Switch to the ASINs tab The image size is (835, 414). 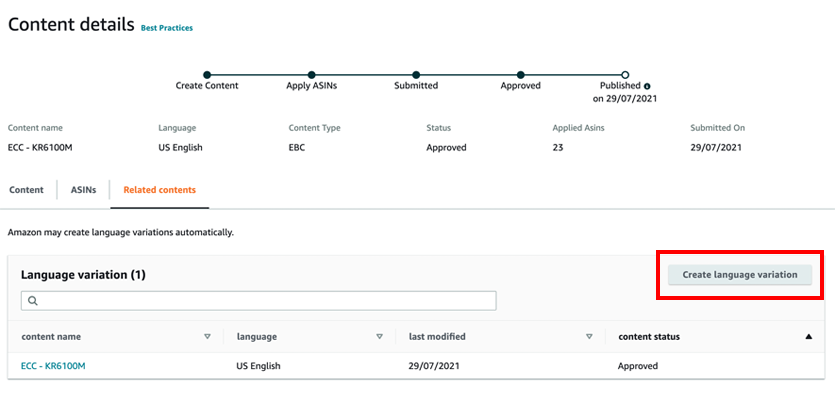tap(84, 190)
